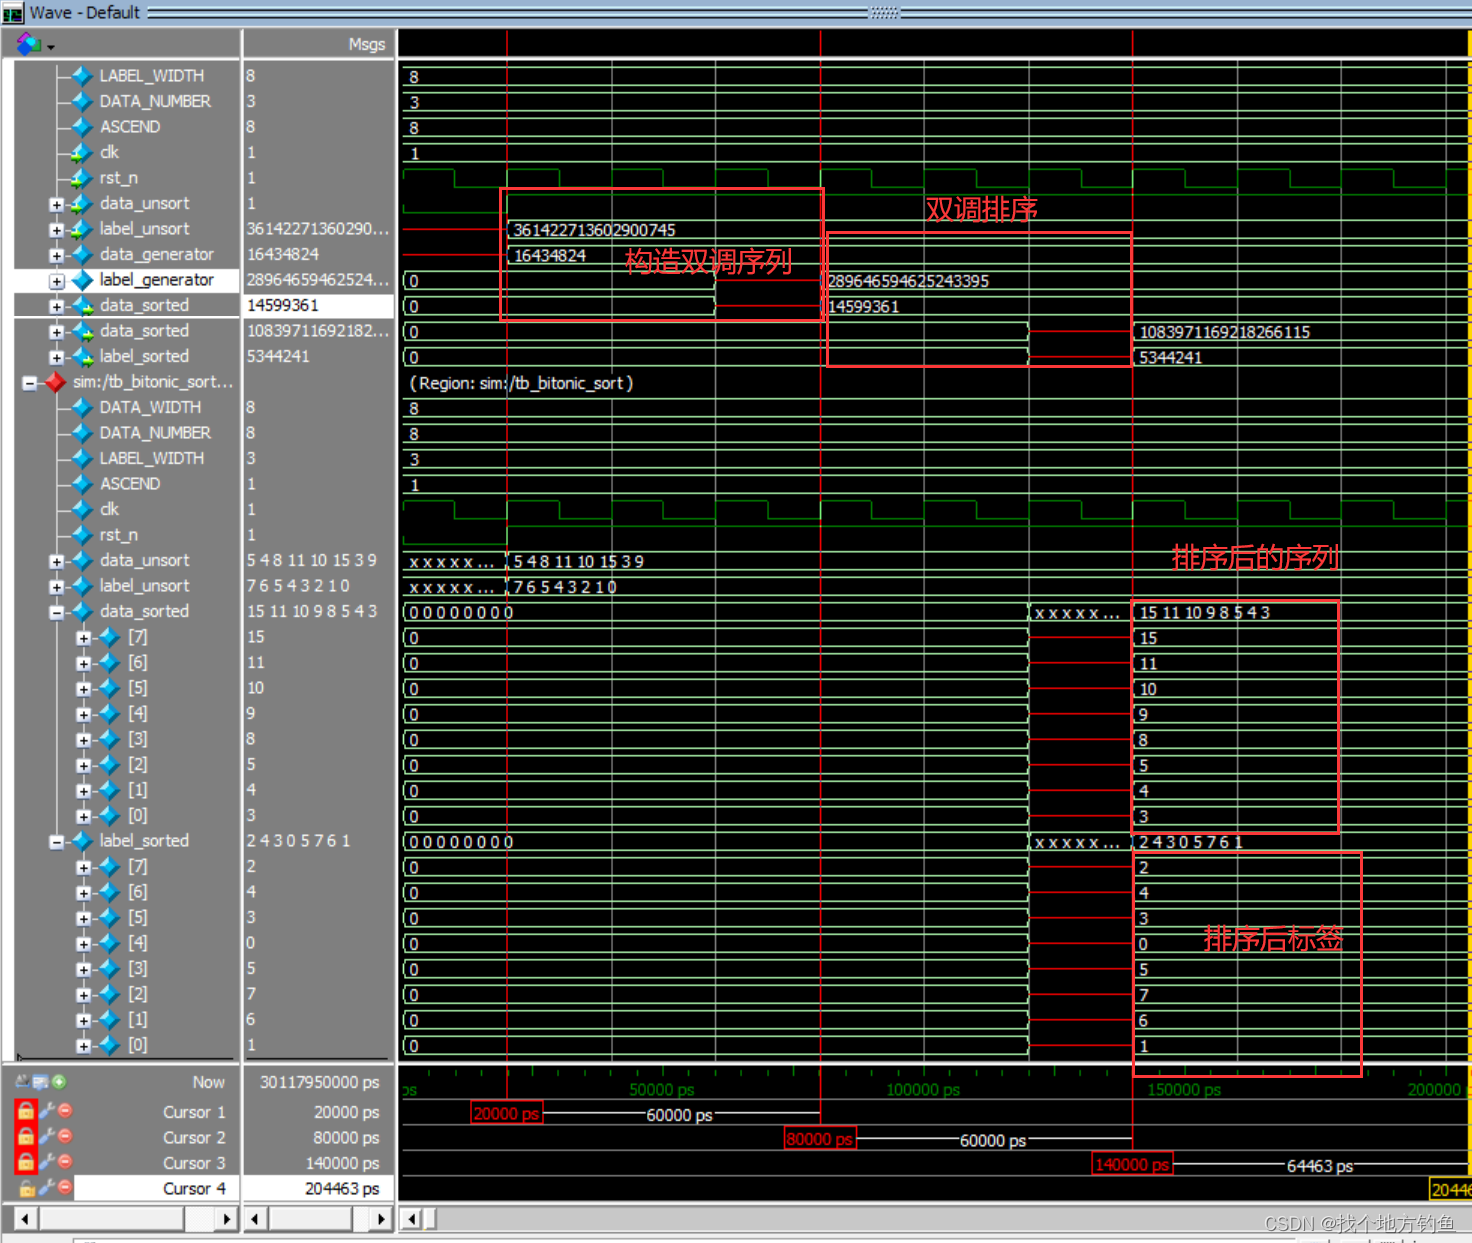
Task: Remove Cursor 3 with red minus icon
Action: tap(65, 1162)
